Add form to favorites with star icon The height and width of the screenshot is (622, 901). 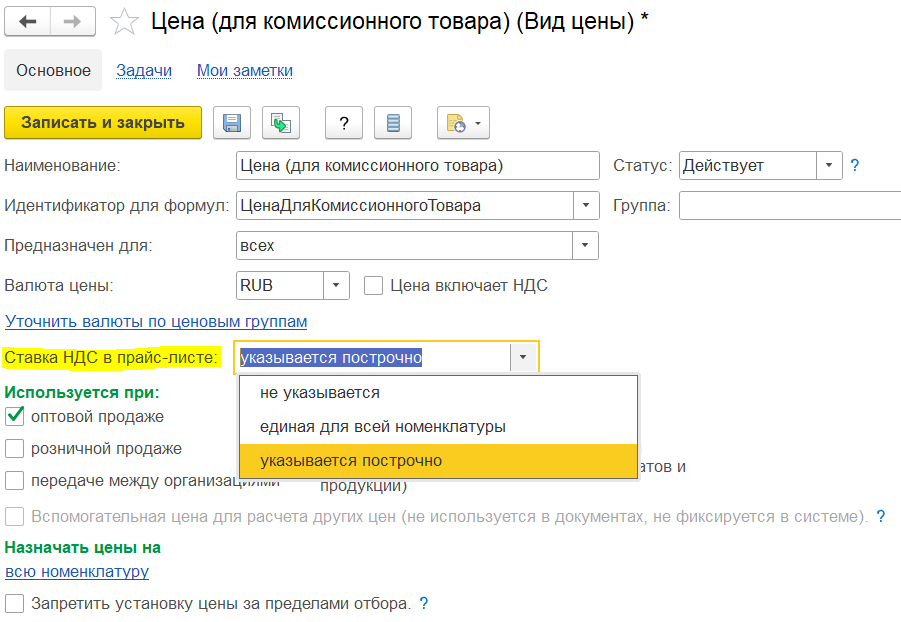click(124, 21)
